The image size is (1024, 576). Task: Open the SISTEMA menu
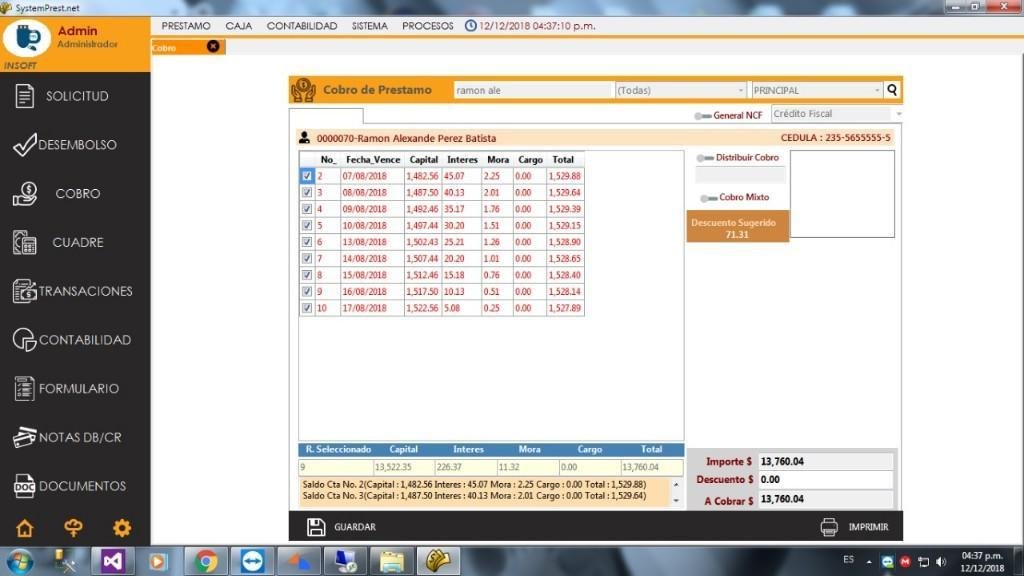pos(370,26)
